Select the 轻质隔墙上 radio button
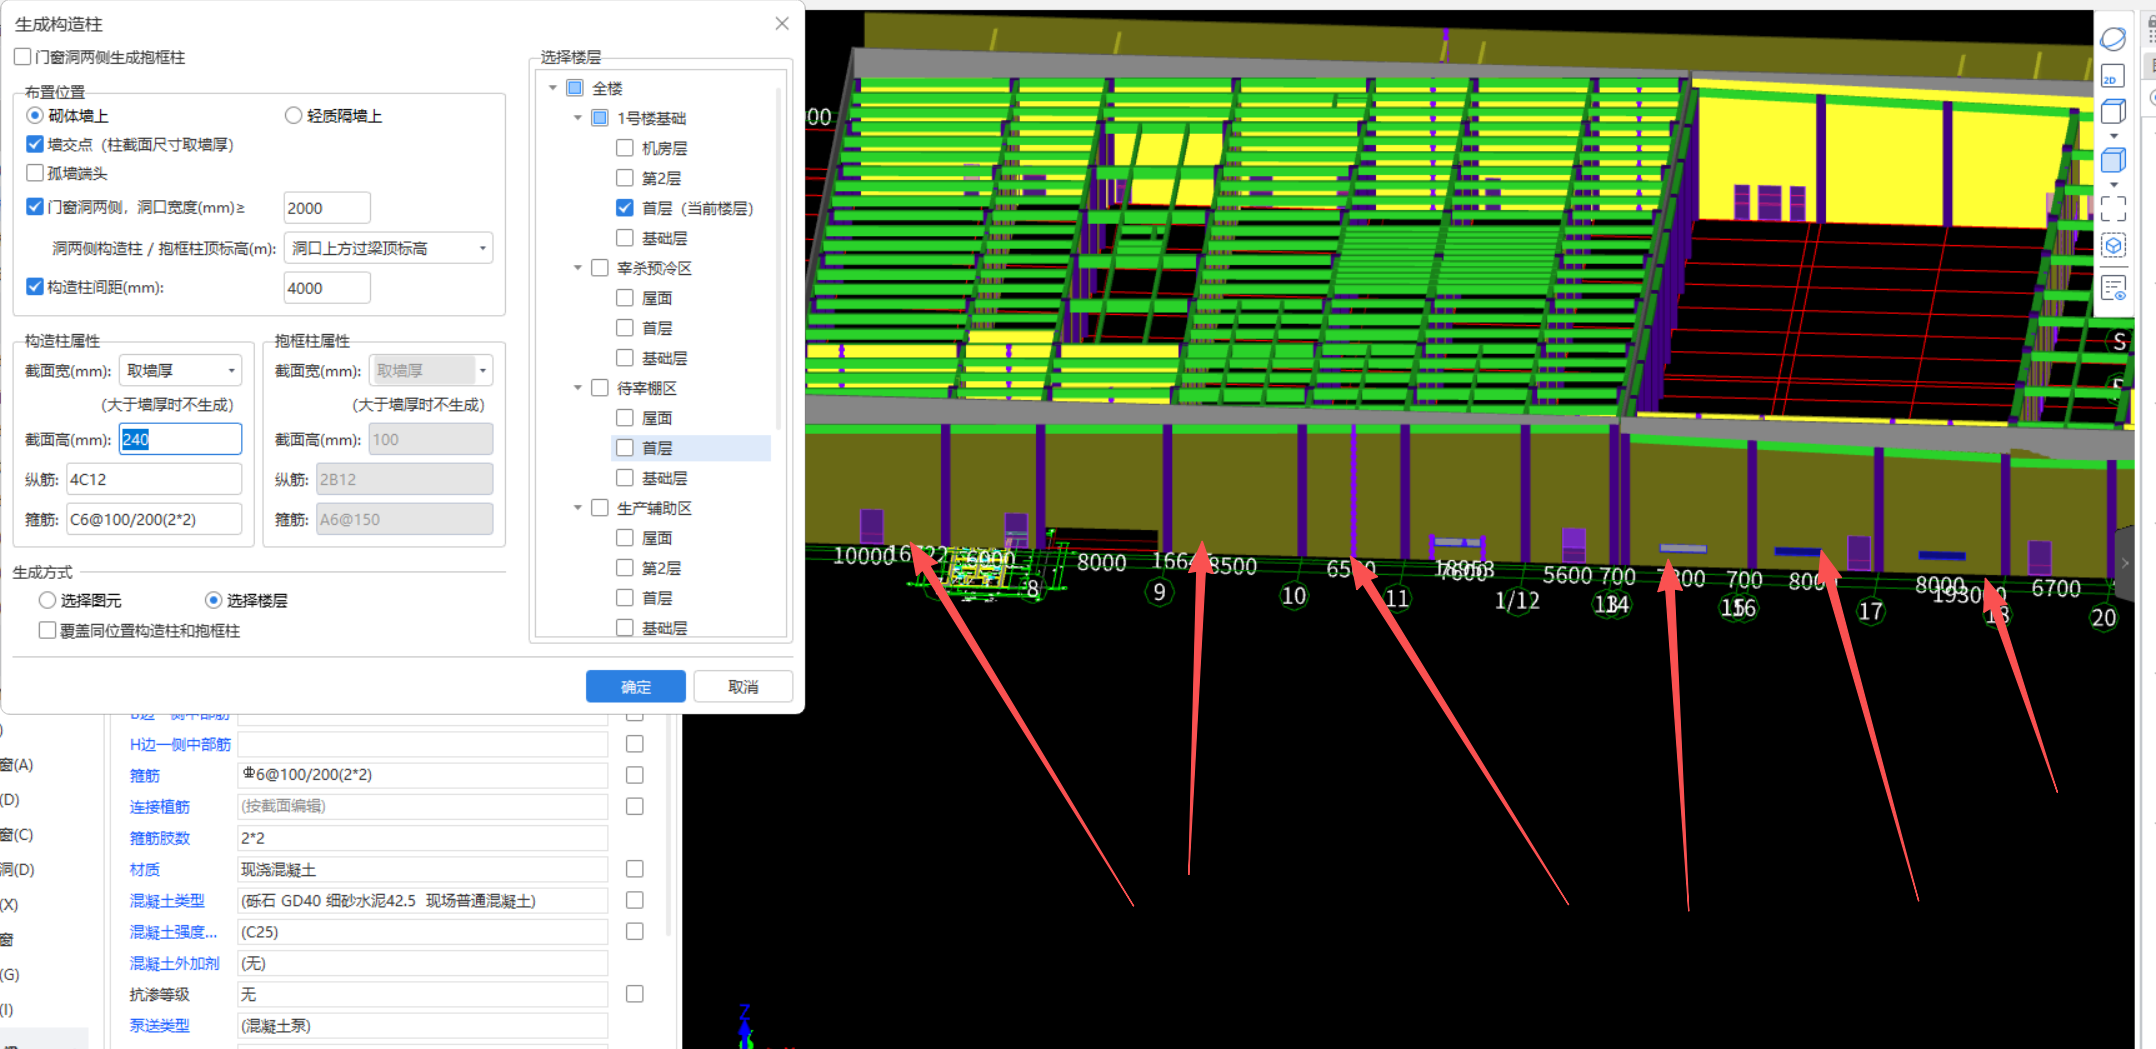The height and width of the screenshot is (1049, 2156). pyautogui.click(x=294, y=116)
